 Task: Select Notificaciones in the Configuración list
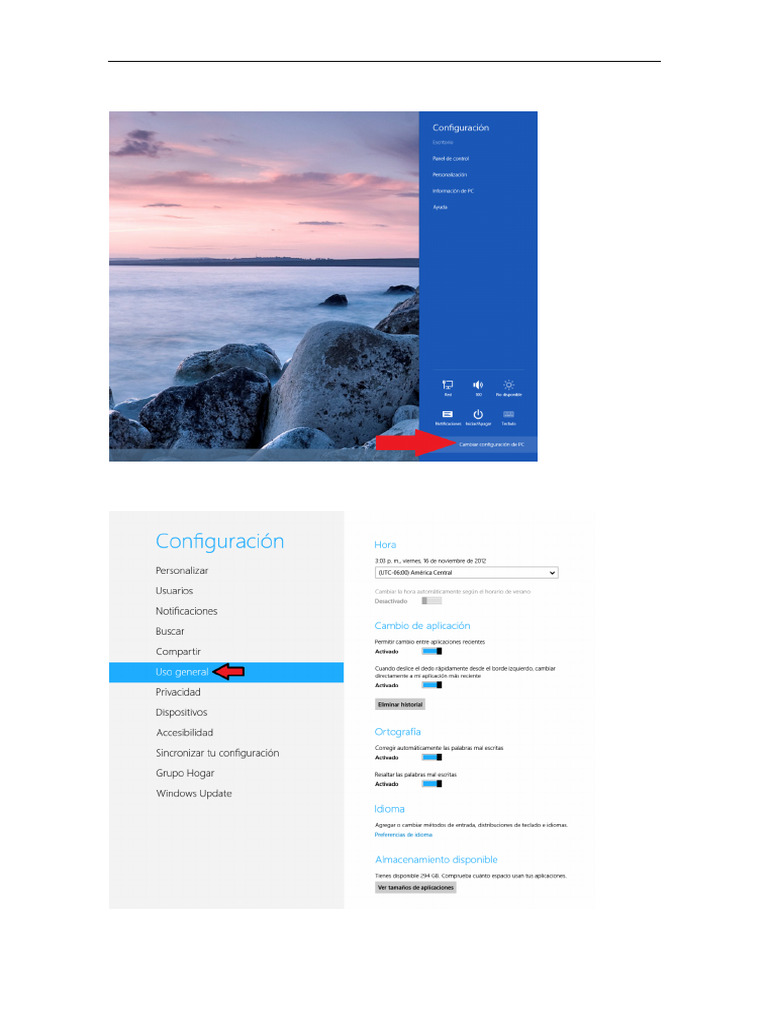click(186, 611)
